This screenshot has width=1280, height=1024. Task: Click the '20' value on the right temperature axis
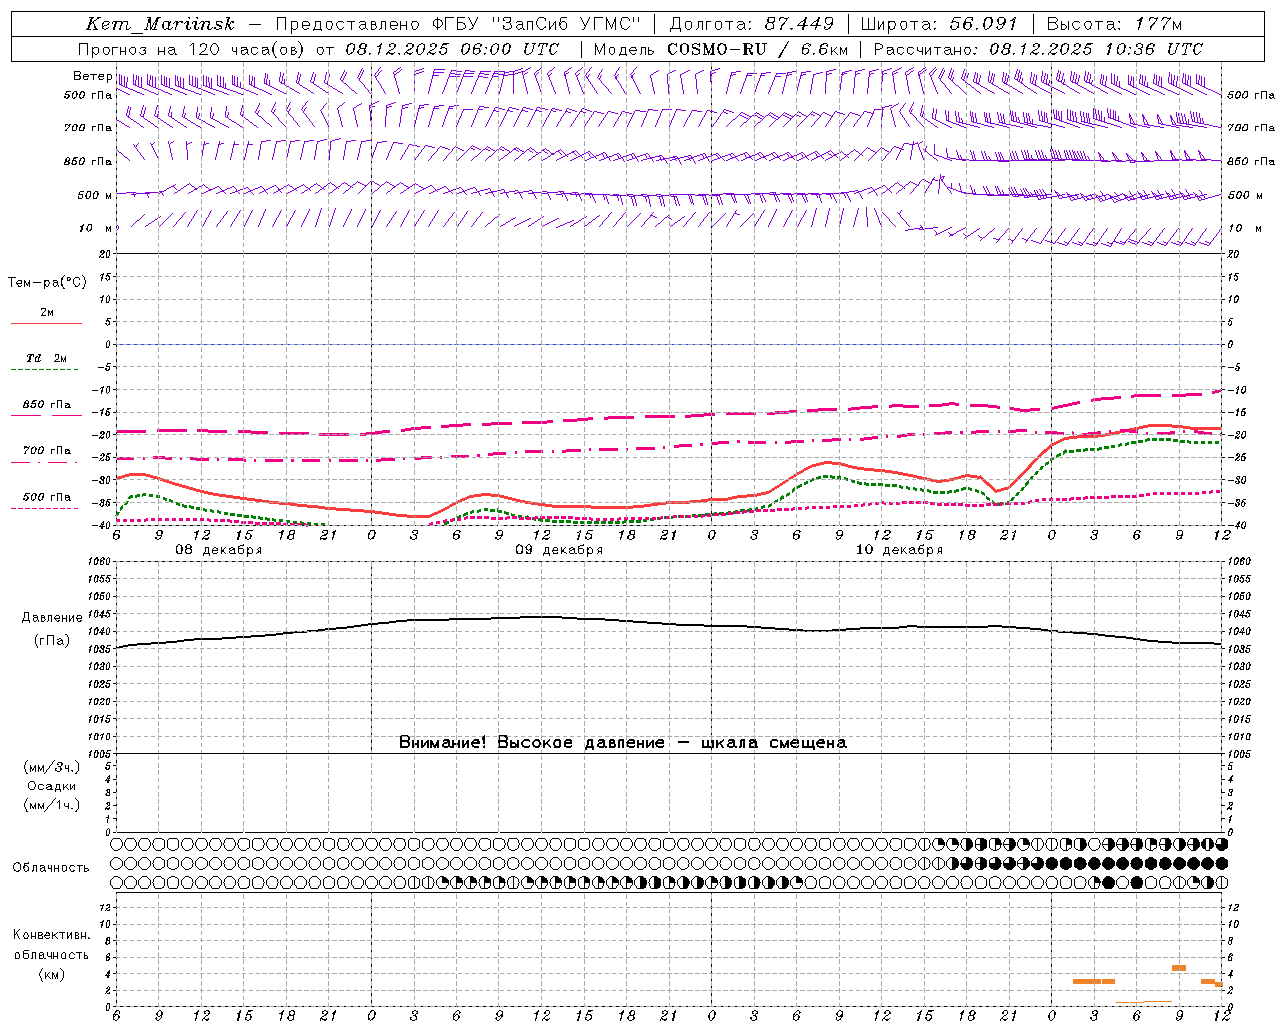(x=1233, y=254)
